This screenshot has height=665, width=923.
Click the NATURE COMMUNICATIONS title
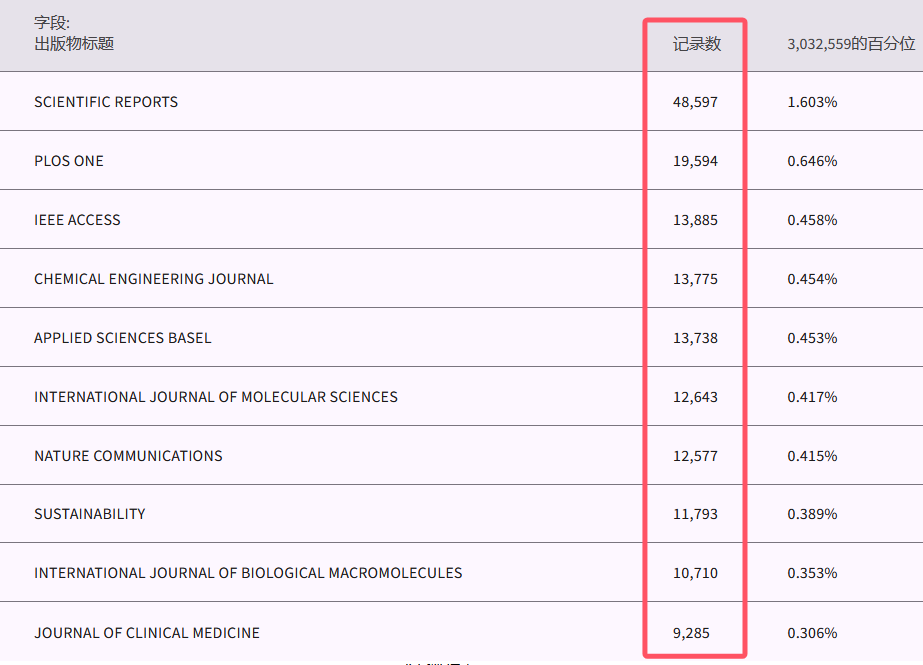128,456
